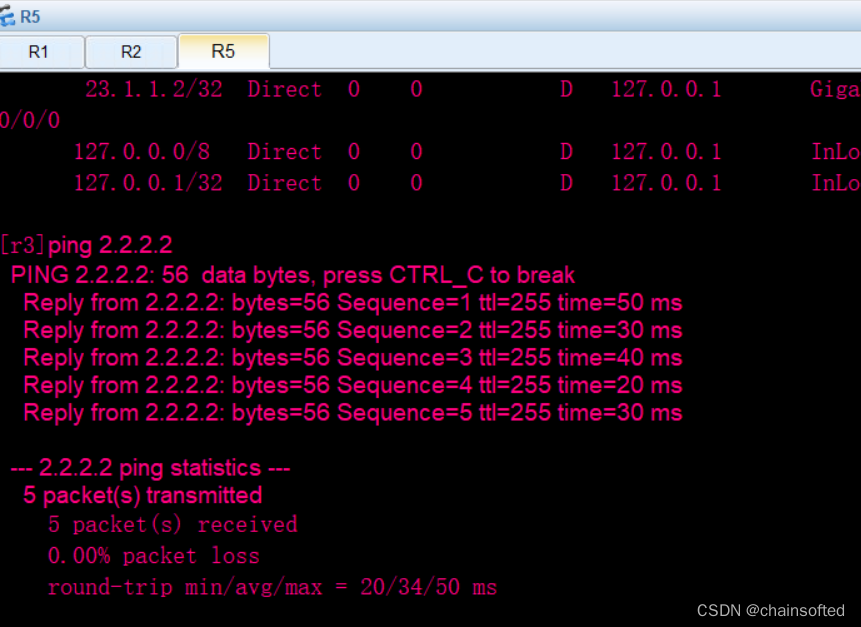Image resolution: width=861 pixels, height=627 pixels.
Task: Click the ping 2.2.2.2 command text
Action: click(110, 245)
